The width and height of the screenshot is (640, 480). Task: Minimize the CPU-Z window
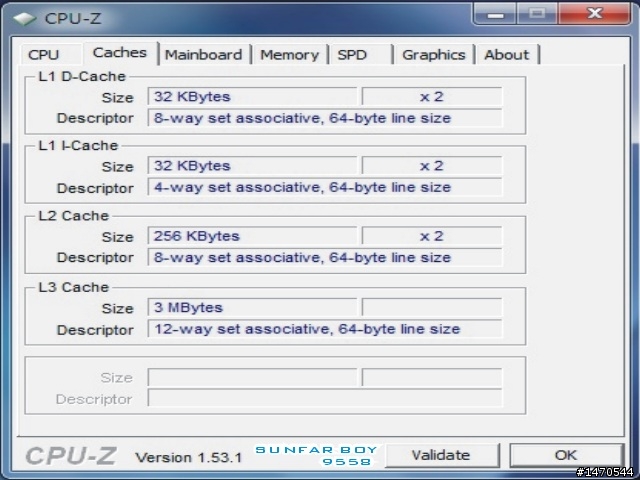495,14
